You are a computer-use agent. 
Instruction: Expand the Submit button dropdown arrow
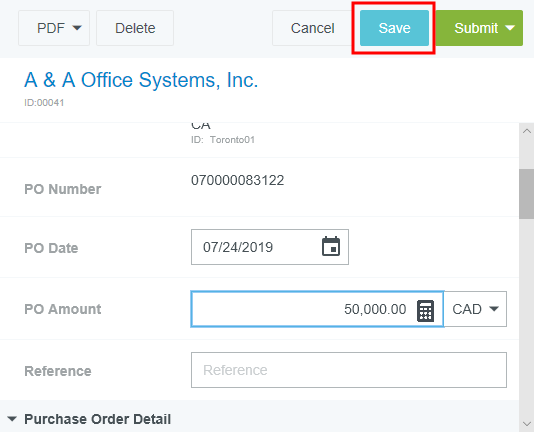tap(510, 28)
